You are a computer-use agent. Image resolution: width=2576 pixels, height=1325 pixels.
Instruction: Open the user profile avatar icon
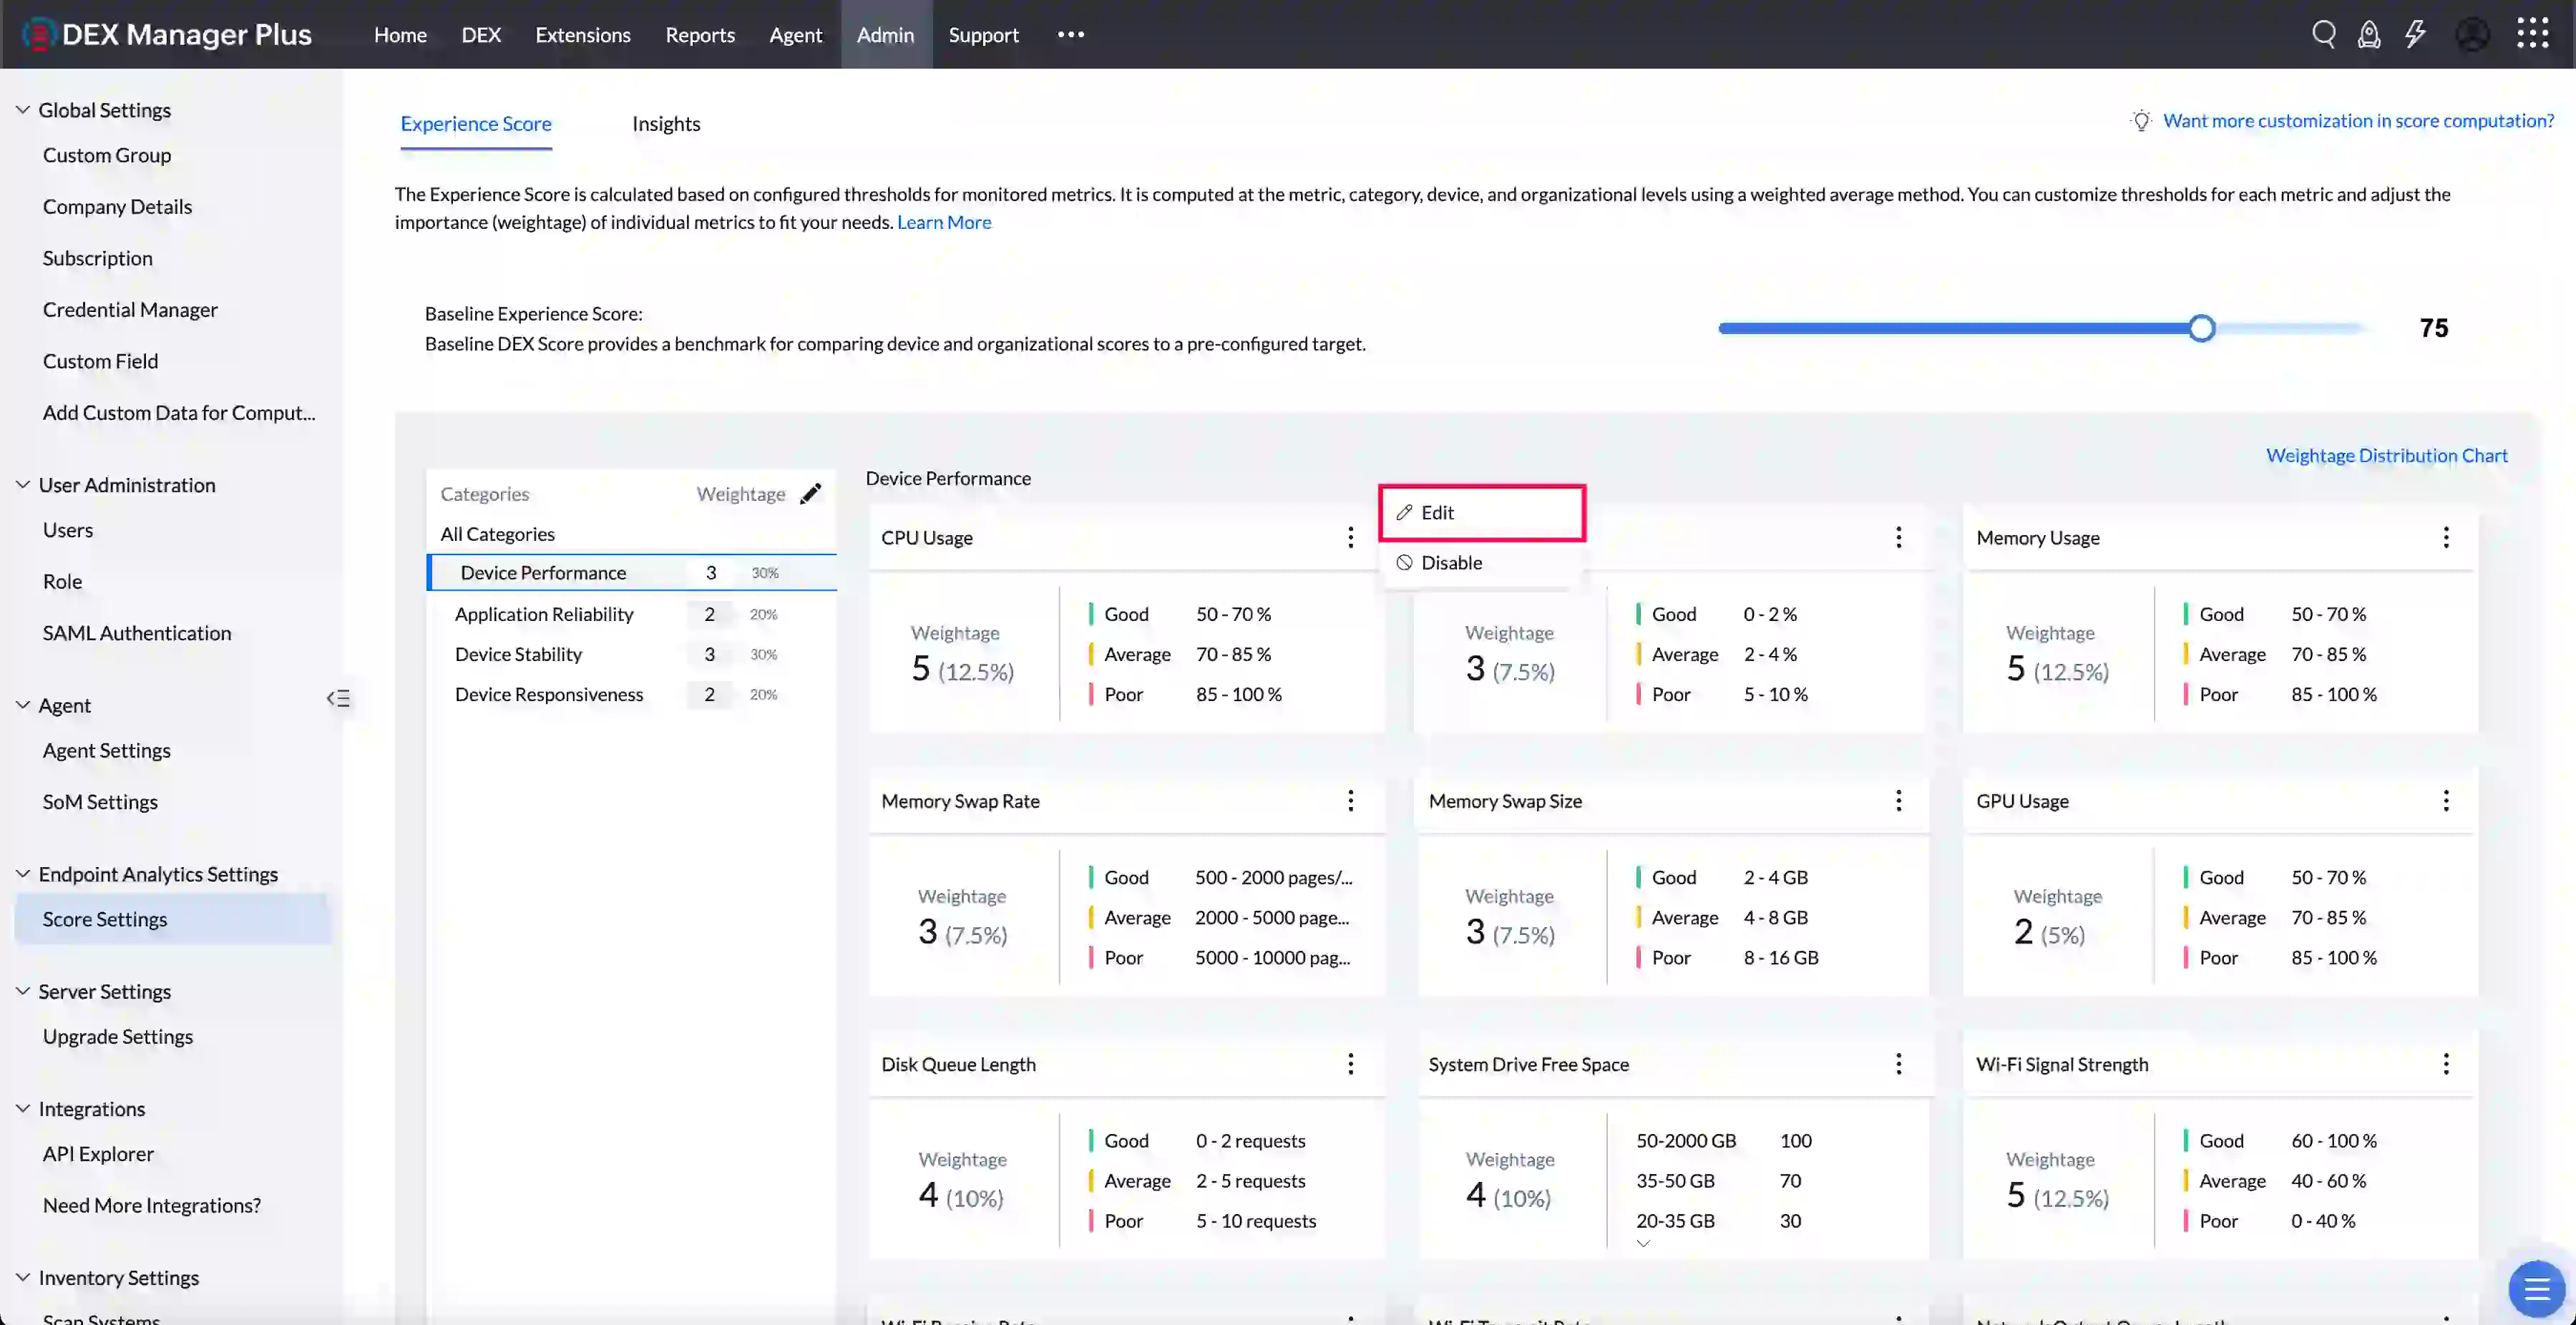point(2472,34)
